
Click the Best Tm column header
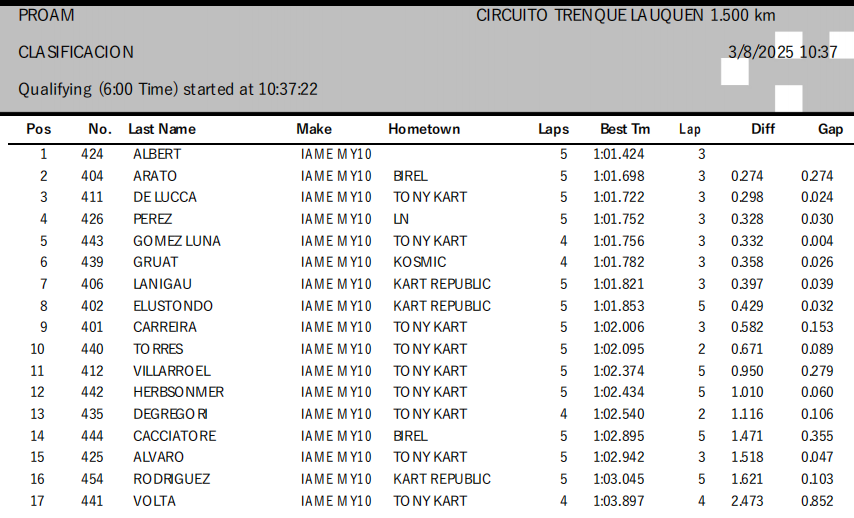(625, 129)
